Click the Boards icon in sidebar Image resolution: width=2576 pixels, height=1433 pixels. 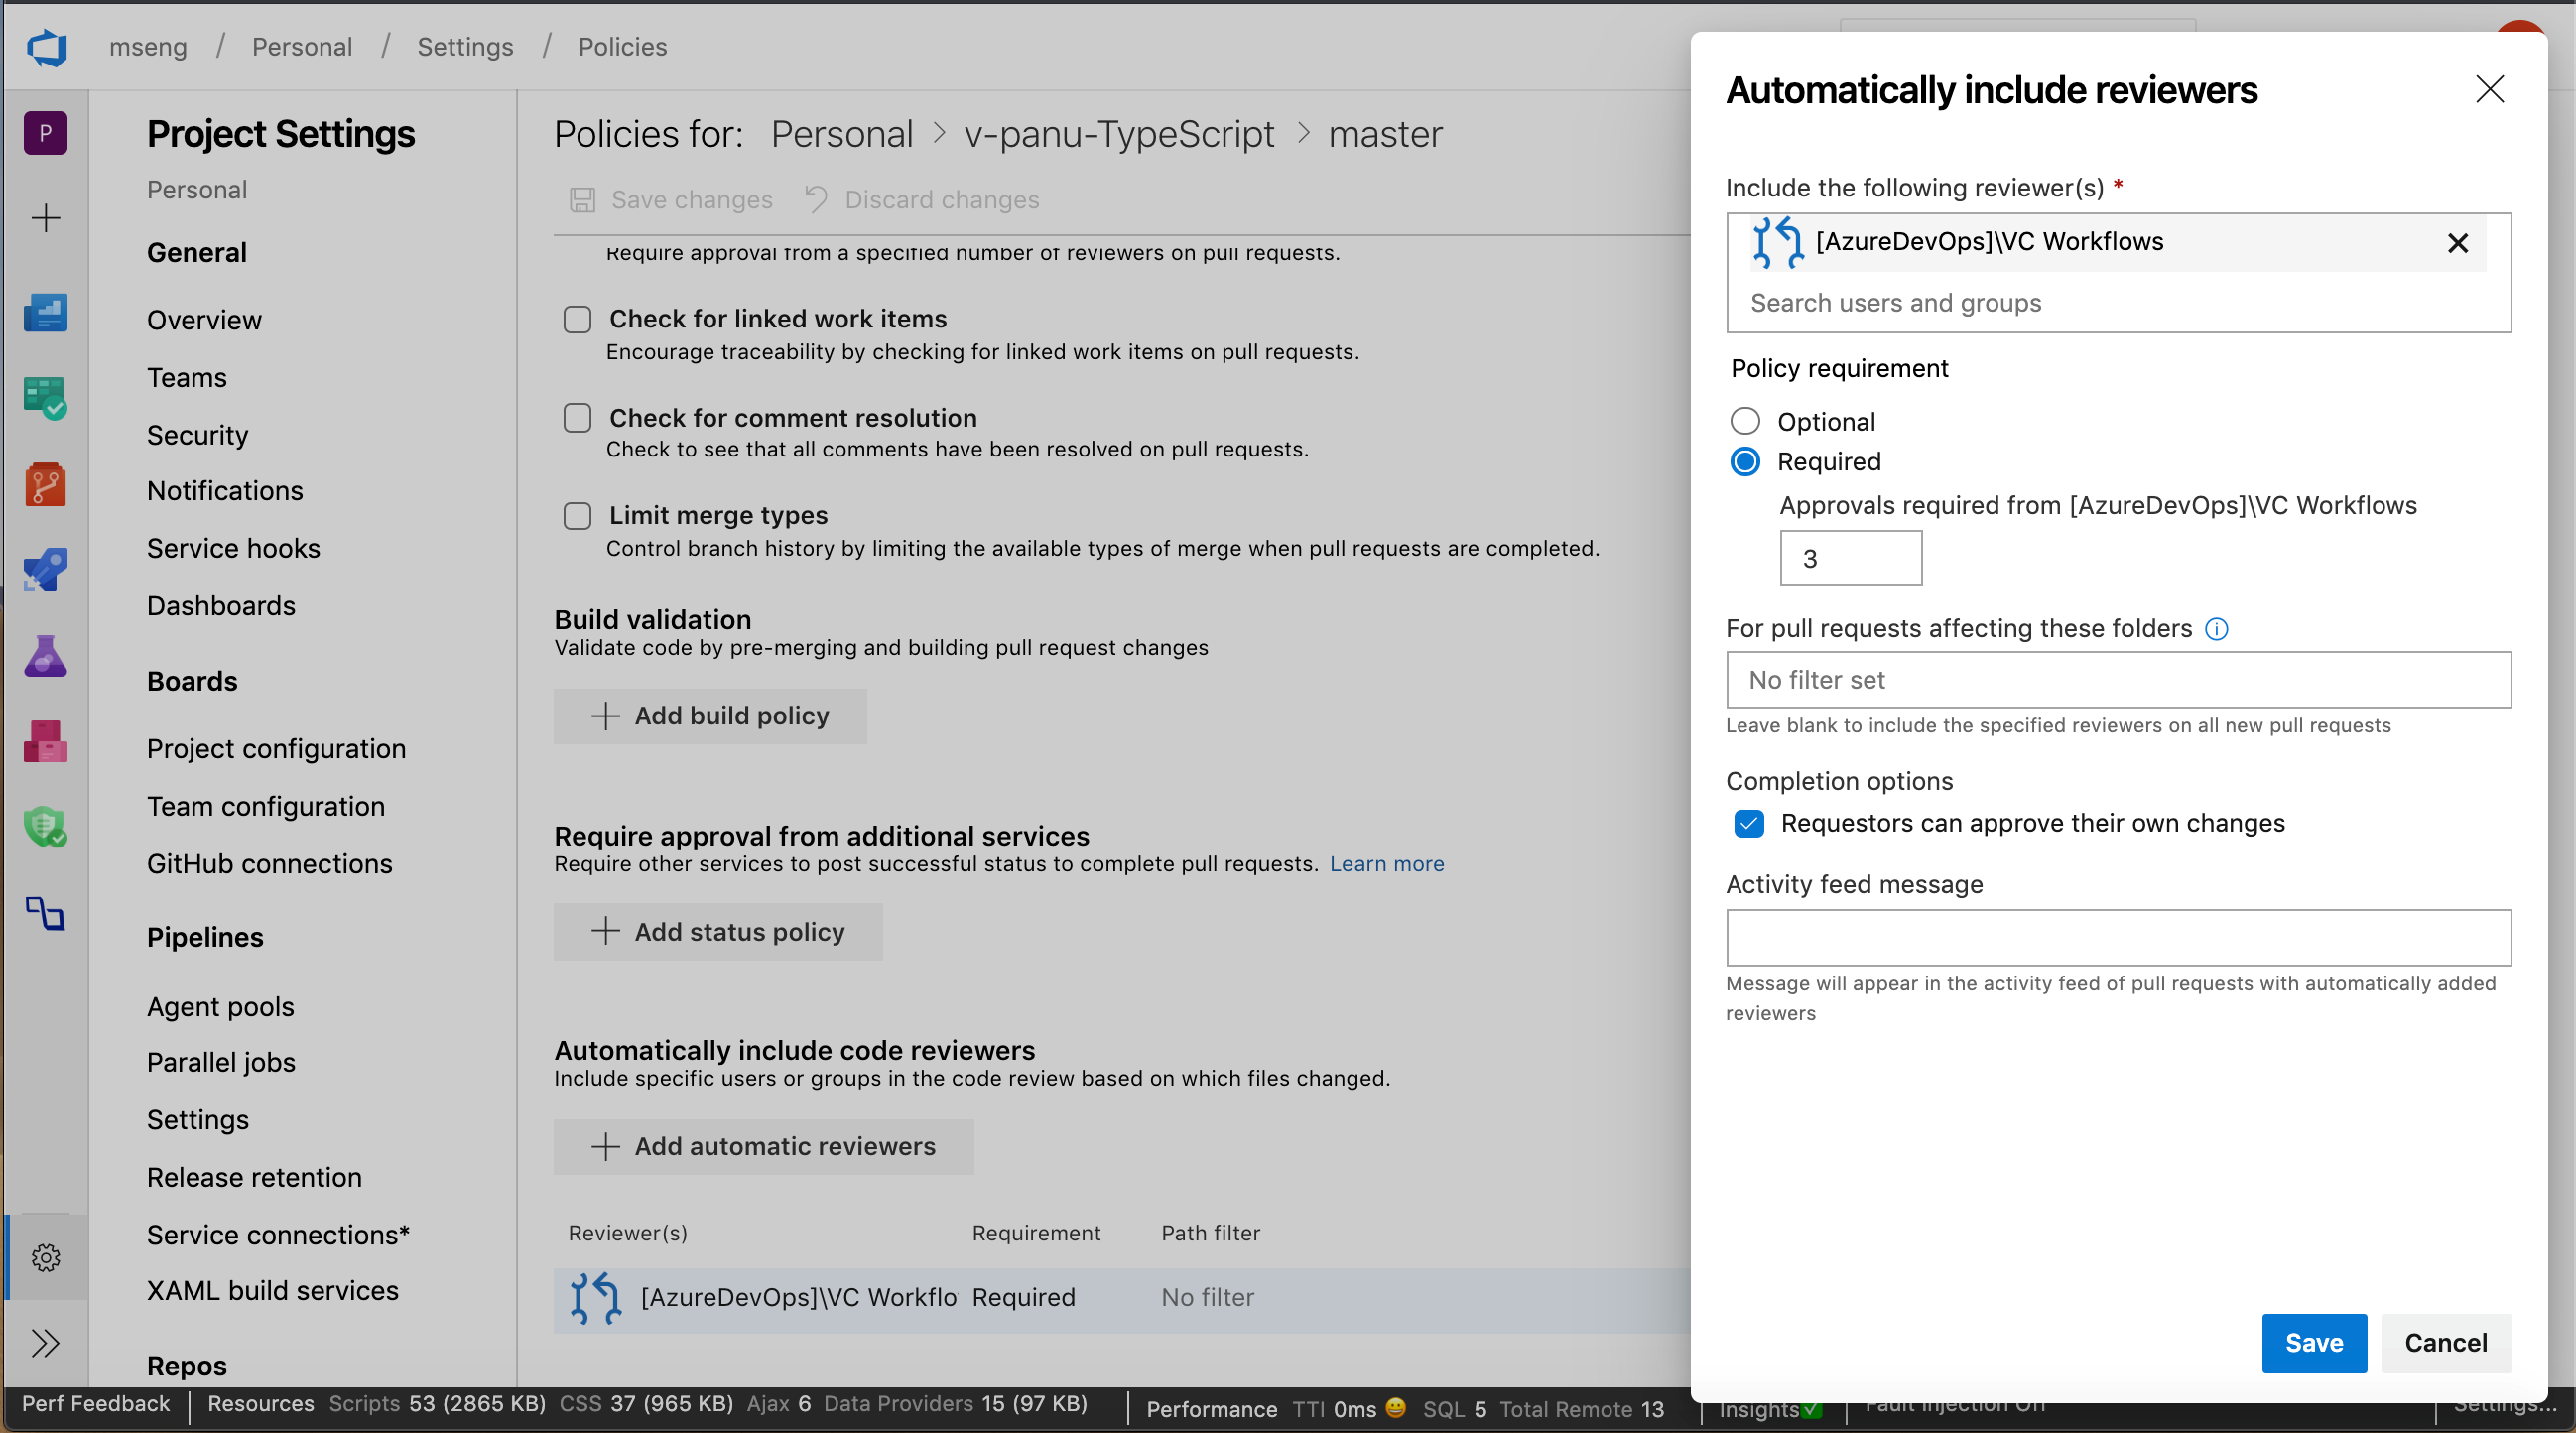[x=48, y=390]
